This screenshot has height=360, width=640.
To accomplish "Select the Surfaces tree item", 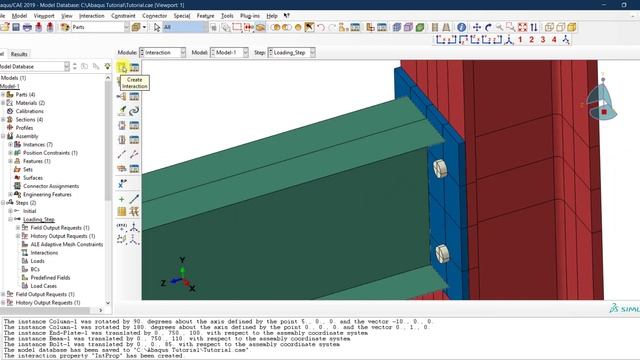I will pyautogui.click(x=33, y=178).
